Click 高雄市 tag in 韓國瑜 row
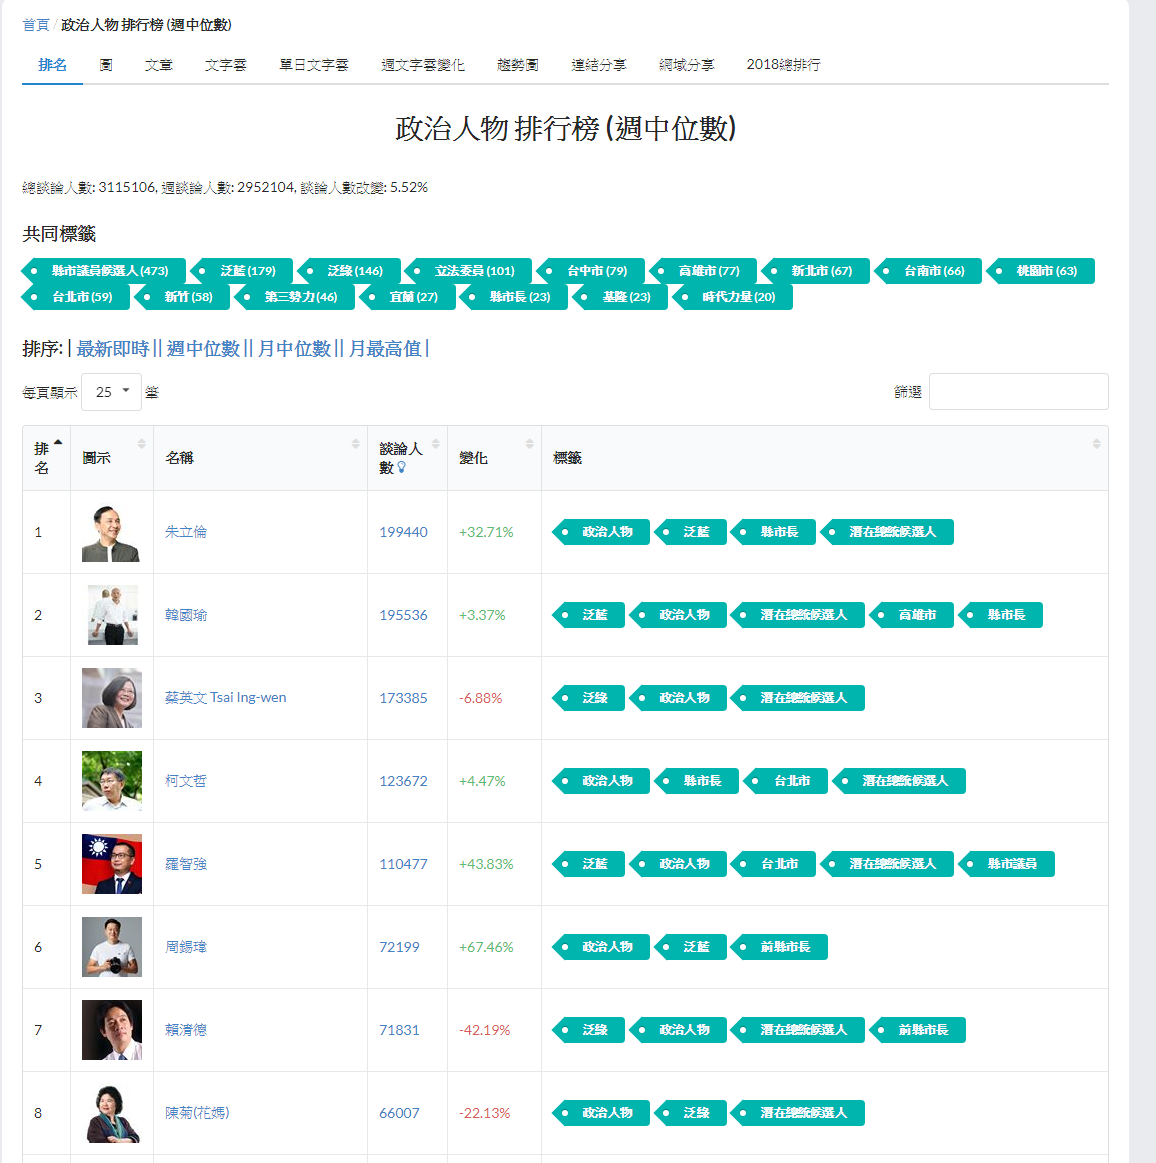Screen dimensions: 1156x1163 (911, 615)
